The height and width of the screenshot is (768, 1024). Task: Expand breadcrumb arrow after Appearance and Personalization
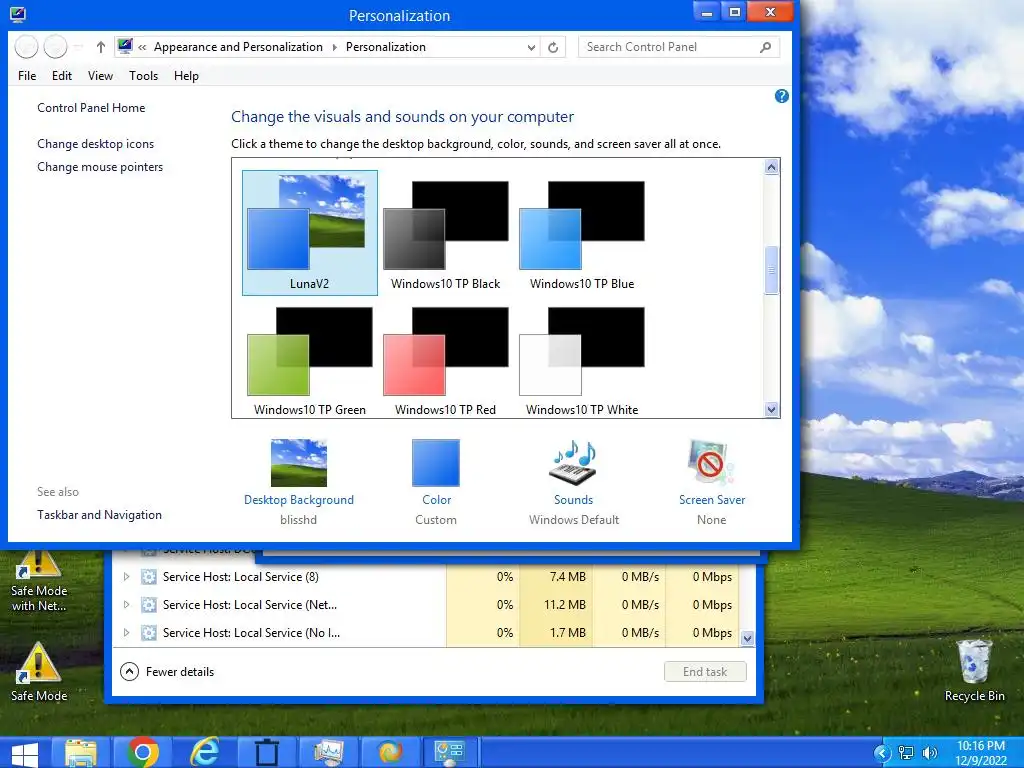334,47
